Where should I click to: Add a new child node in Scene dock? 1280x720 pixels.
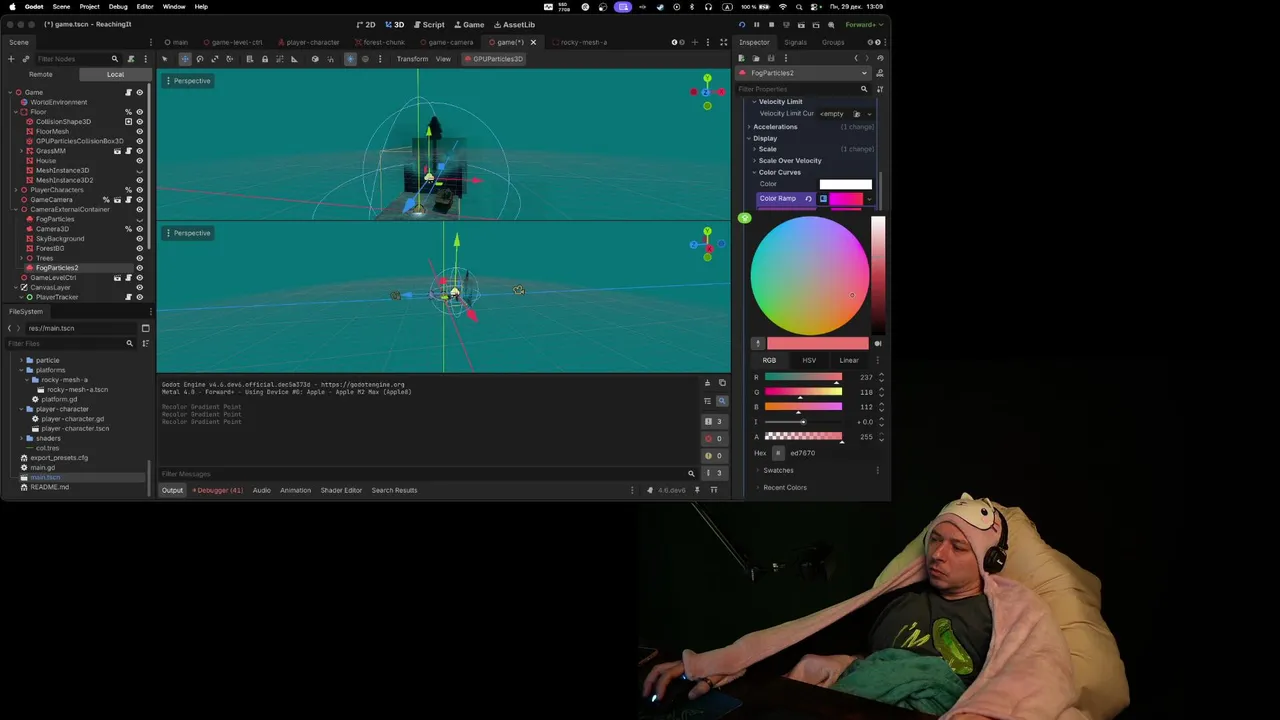(x=11, y=59)
